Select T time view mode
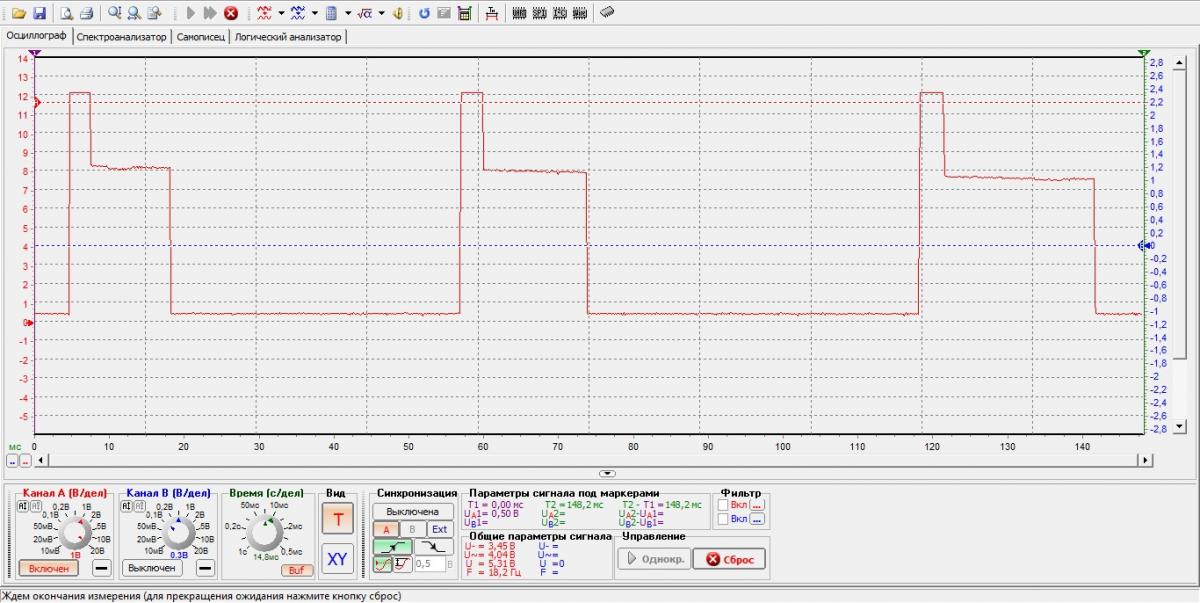 tap(337, 519)
